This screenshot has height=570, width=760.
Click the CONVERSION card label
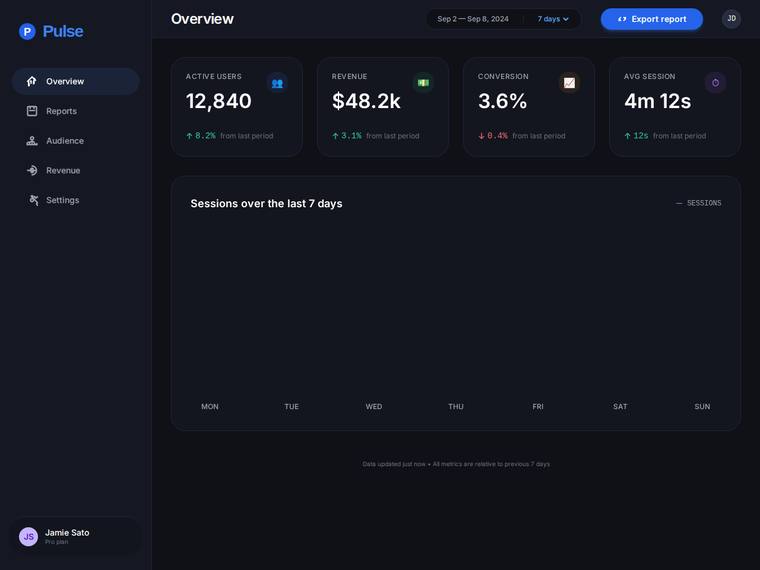pos(503,77)
